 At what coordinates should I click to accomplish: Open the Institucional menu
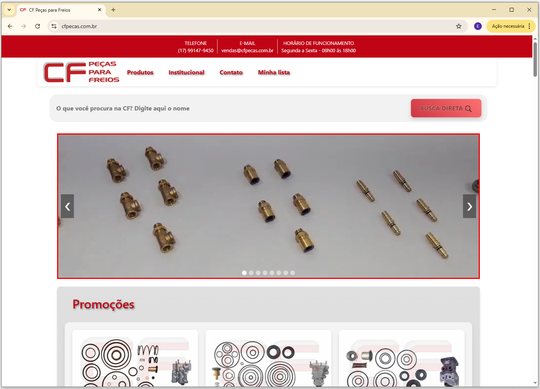[186, 72]
